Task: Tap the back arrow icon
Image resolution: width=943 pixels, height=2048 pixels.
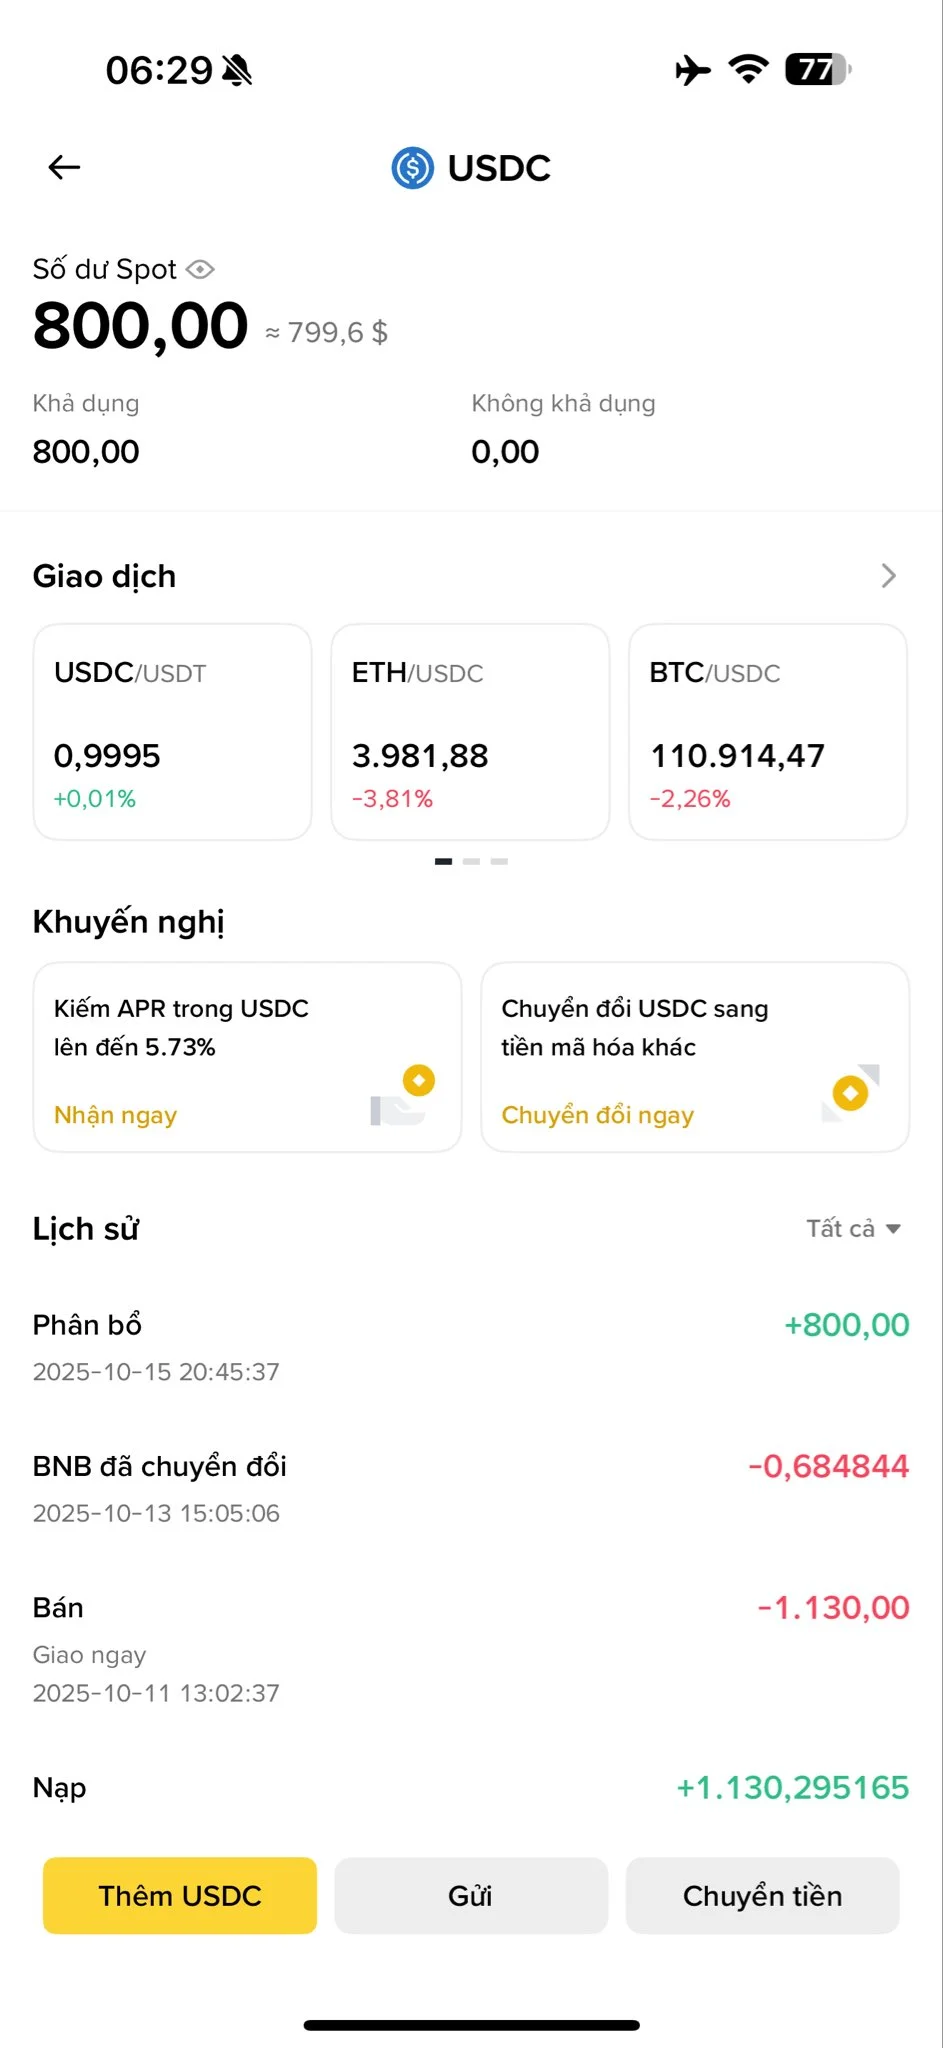Action: pyautogui.click(x=64, y=168)
